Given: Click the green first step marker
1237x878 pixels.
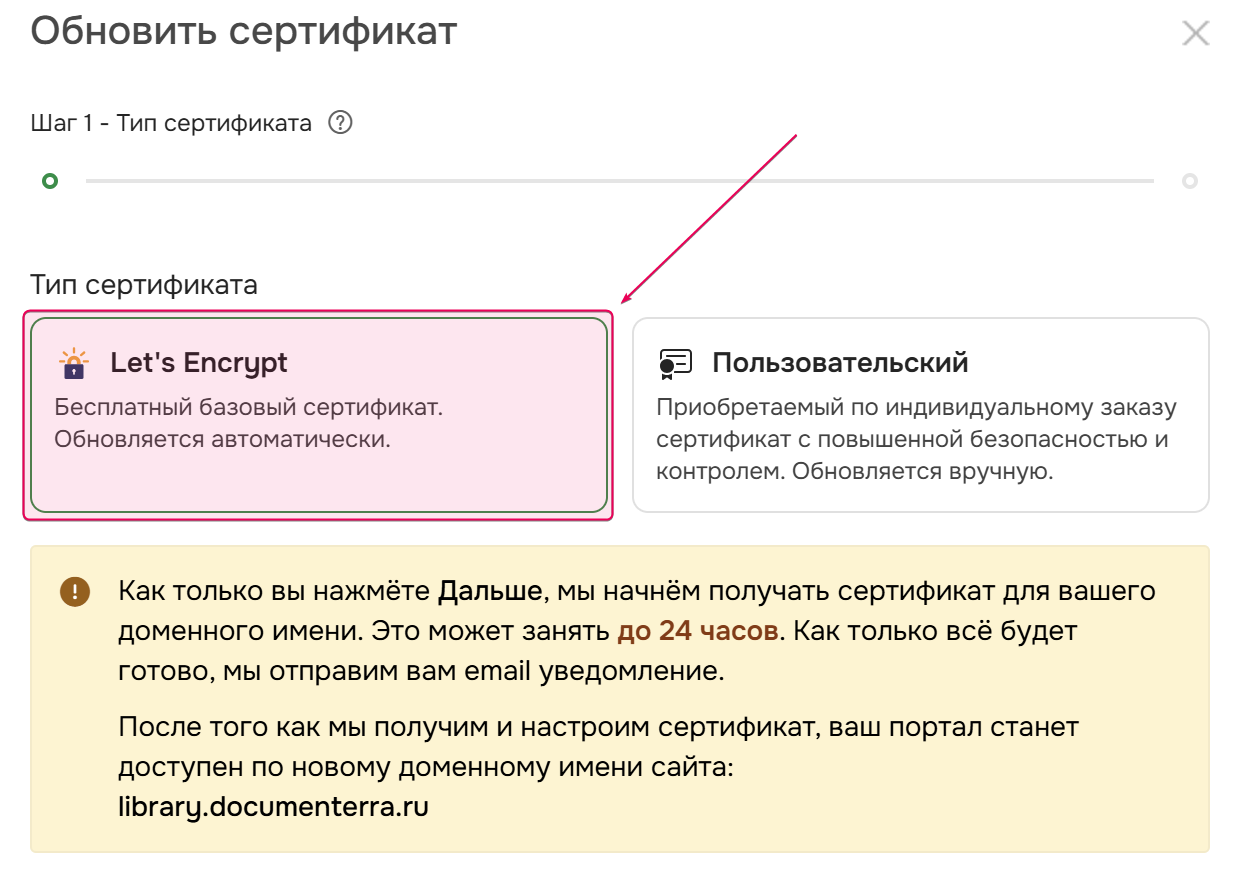Looking at the screenshot, I should click(50, 181).
